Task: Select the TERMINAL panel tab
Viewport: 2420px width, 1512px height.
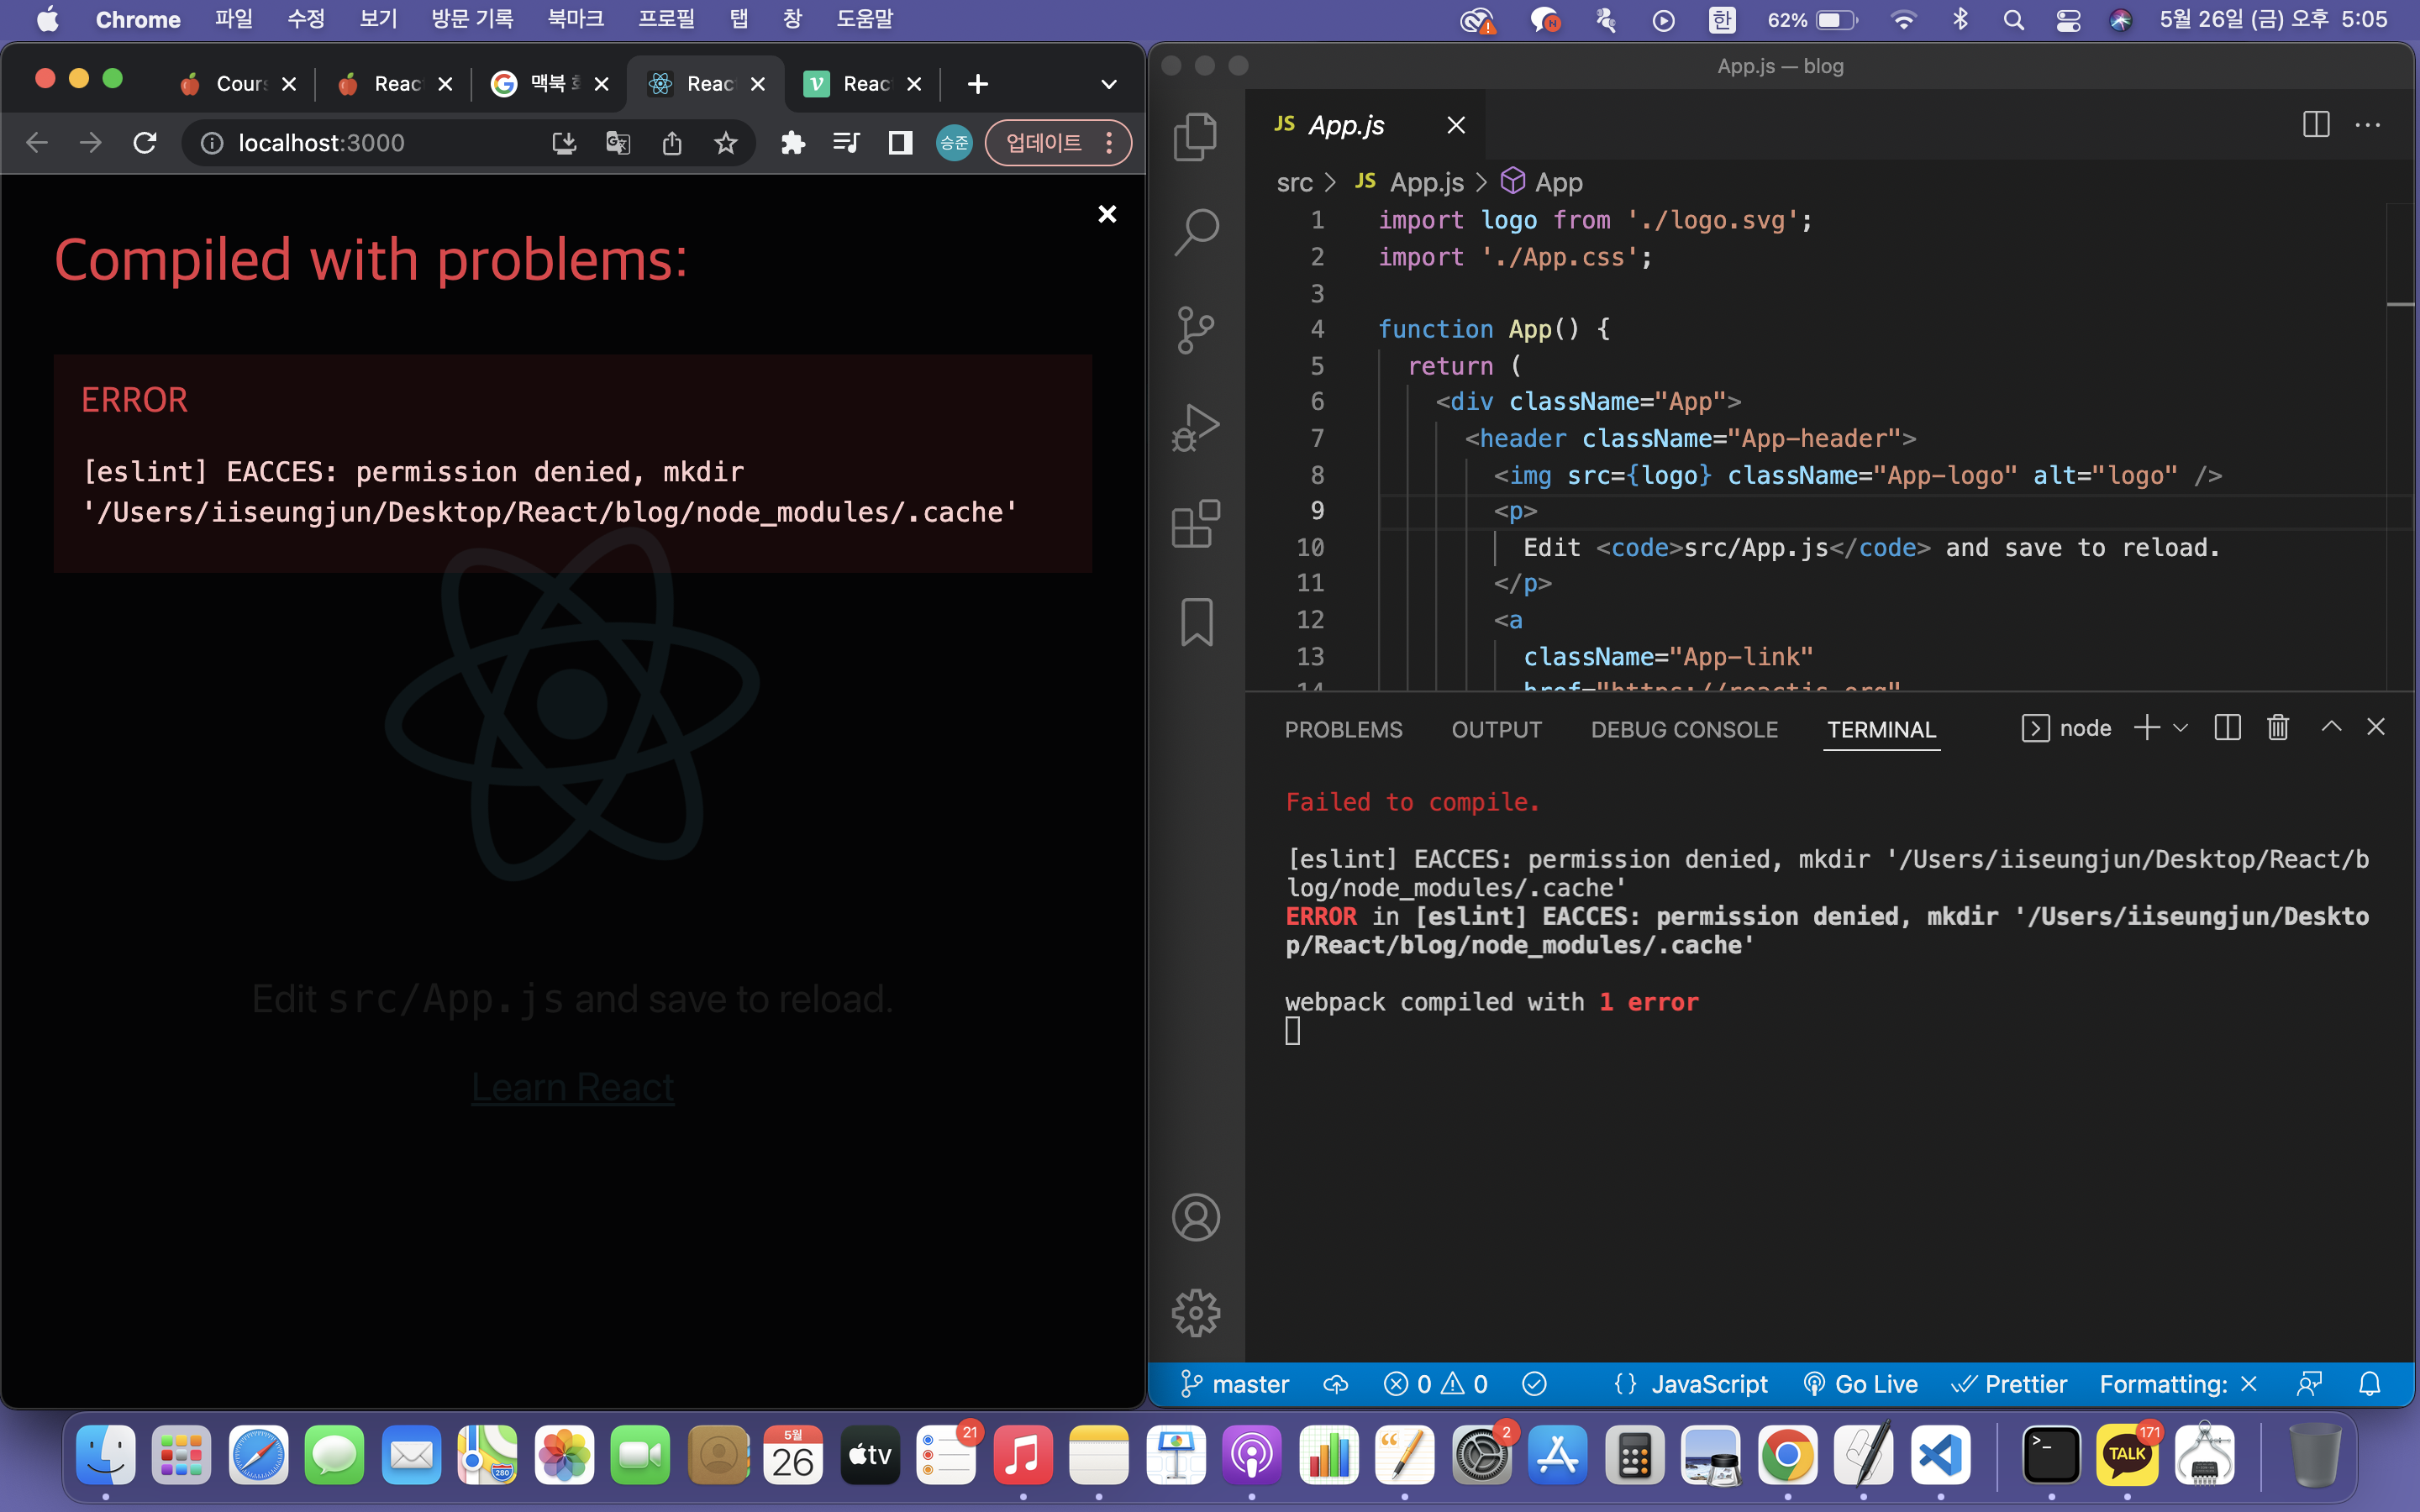Action: [x=1881, y=730]
